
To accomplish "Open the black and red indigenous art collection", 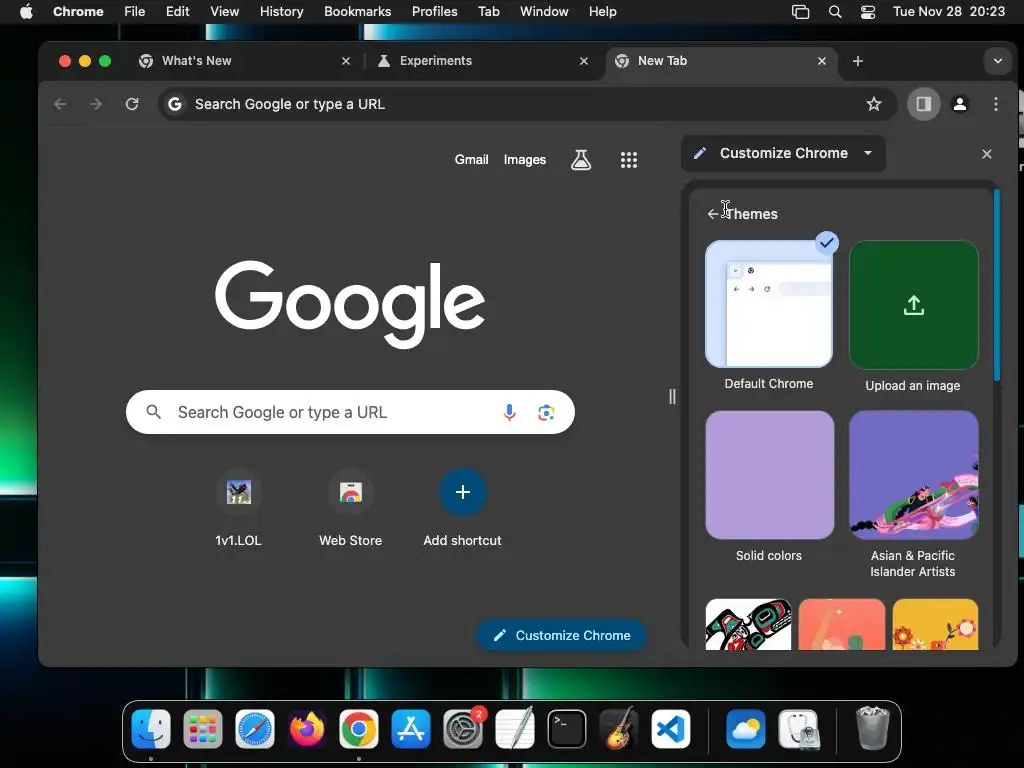I will pos(748,624).
